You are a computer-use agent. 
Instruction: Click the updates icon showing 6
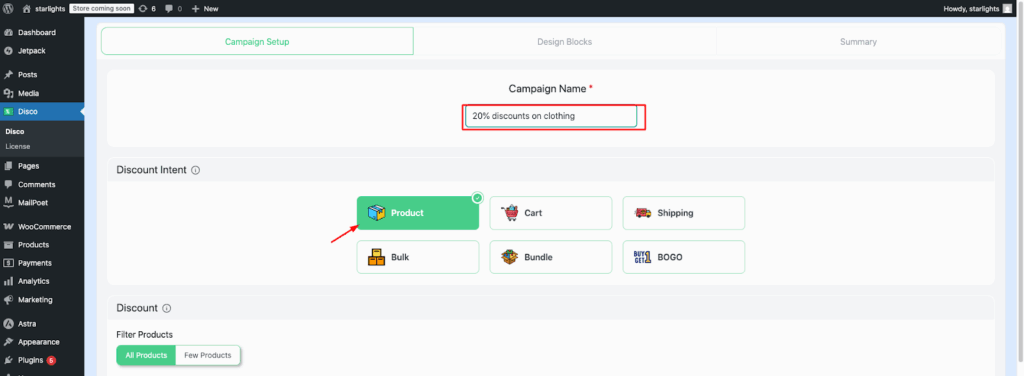click(x=143, y=8)
